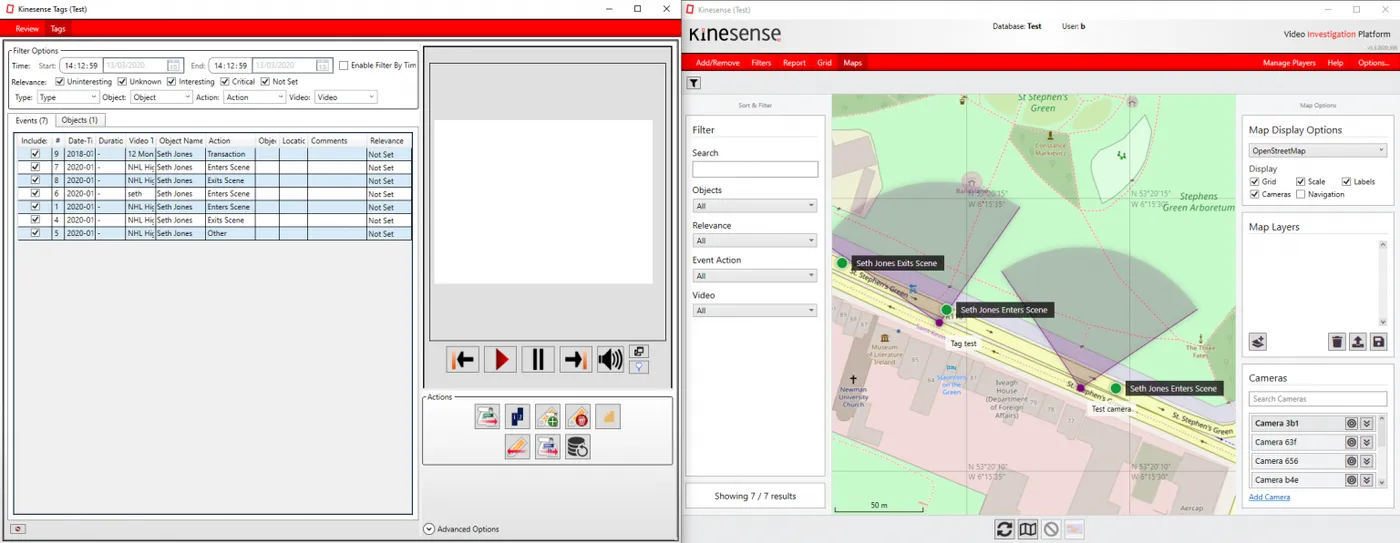Open the Report menu
The height and width of the screenshot is (543, 1400).
click(794, 62)
